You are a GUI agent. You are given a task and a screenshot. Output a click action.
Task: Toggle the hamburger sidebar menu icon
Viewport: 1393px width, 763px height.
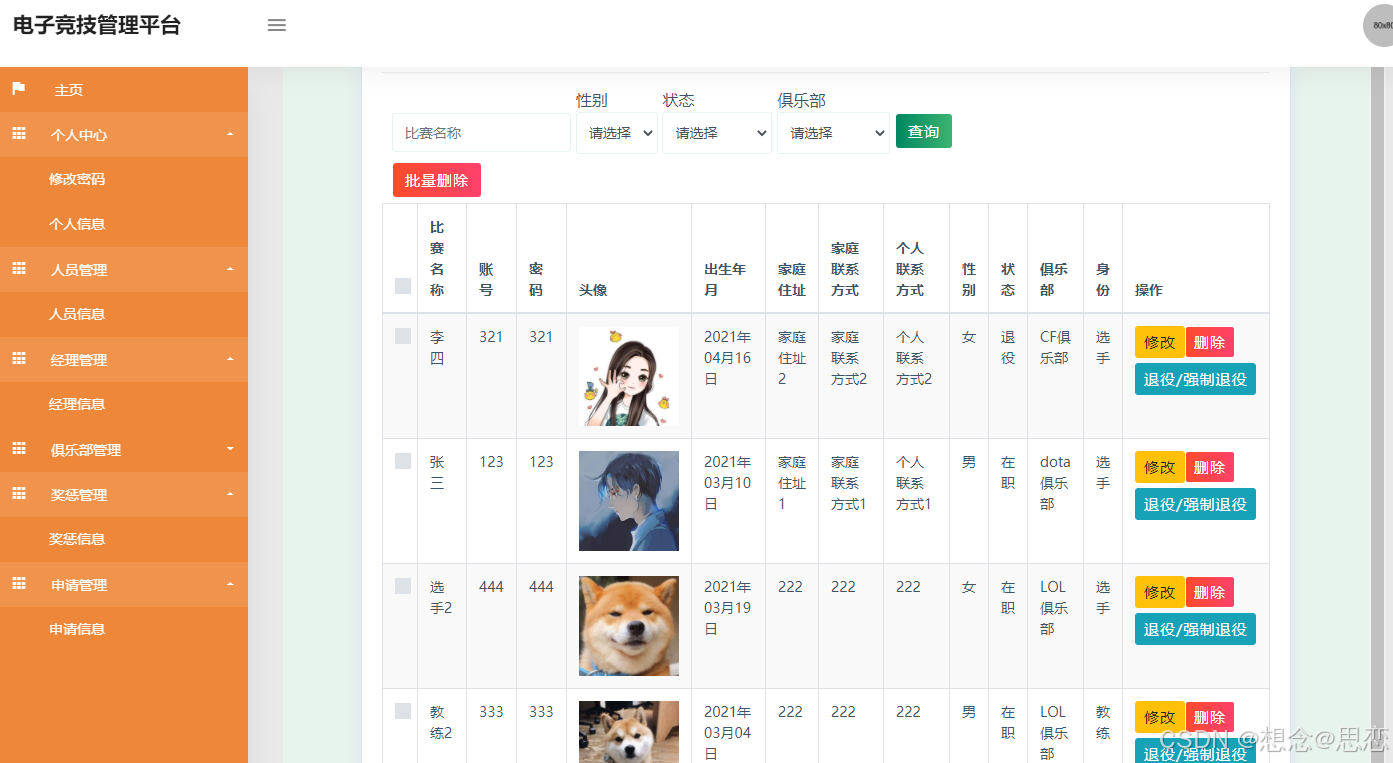[x=277, y=26]
